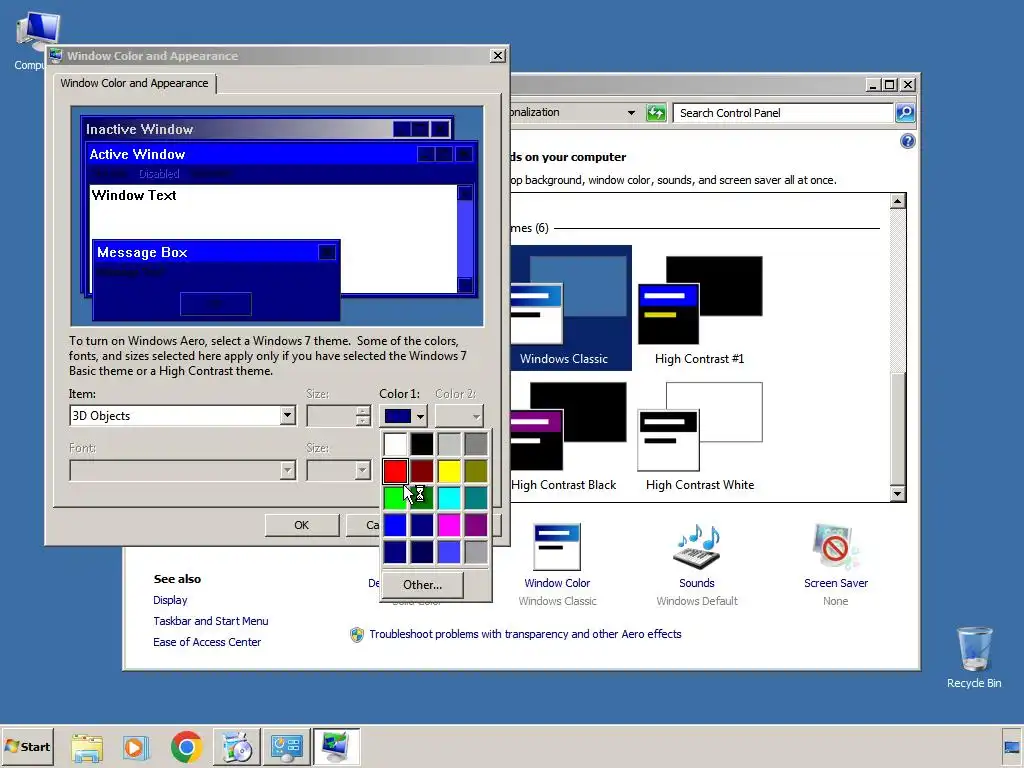Click the themes list scroll-up arrow

pos(898,201)
